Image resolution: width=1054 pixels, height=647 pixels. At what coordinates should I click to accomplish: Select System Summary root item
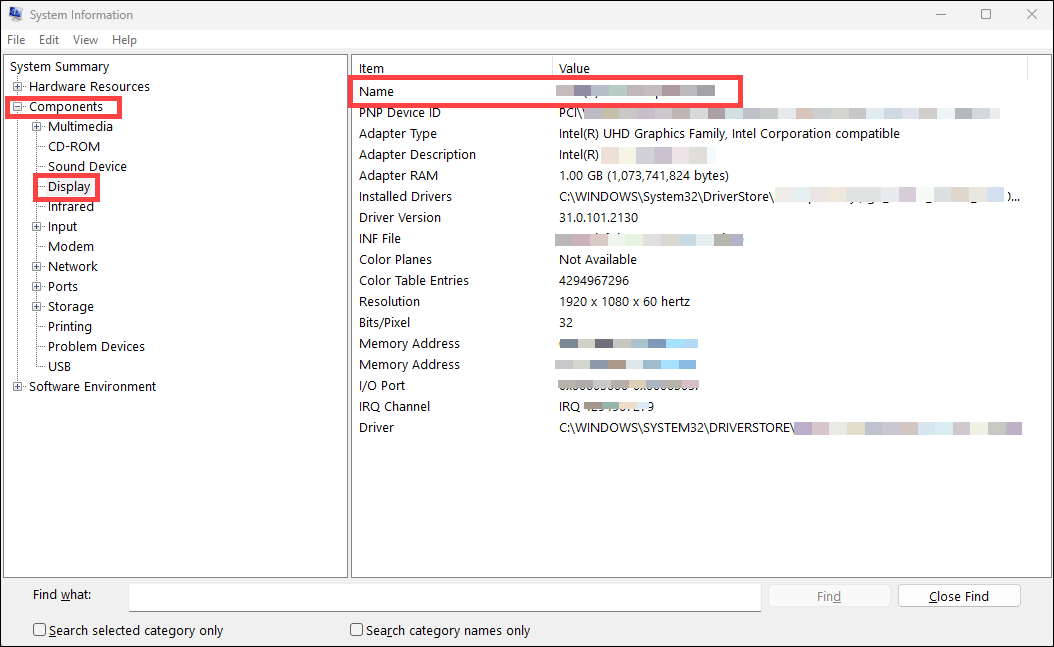pos(59,67)
